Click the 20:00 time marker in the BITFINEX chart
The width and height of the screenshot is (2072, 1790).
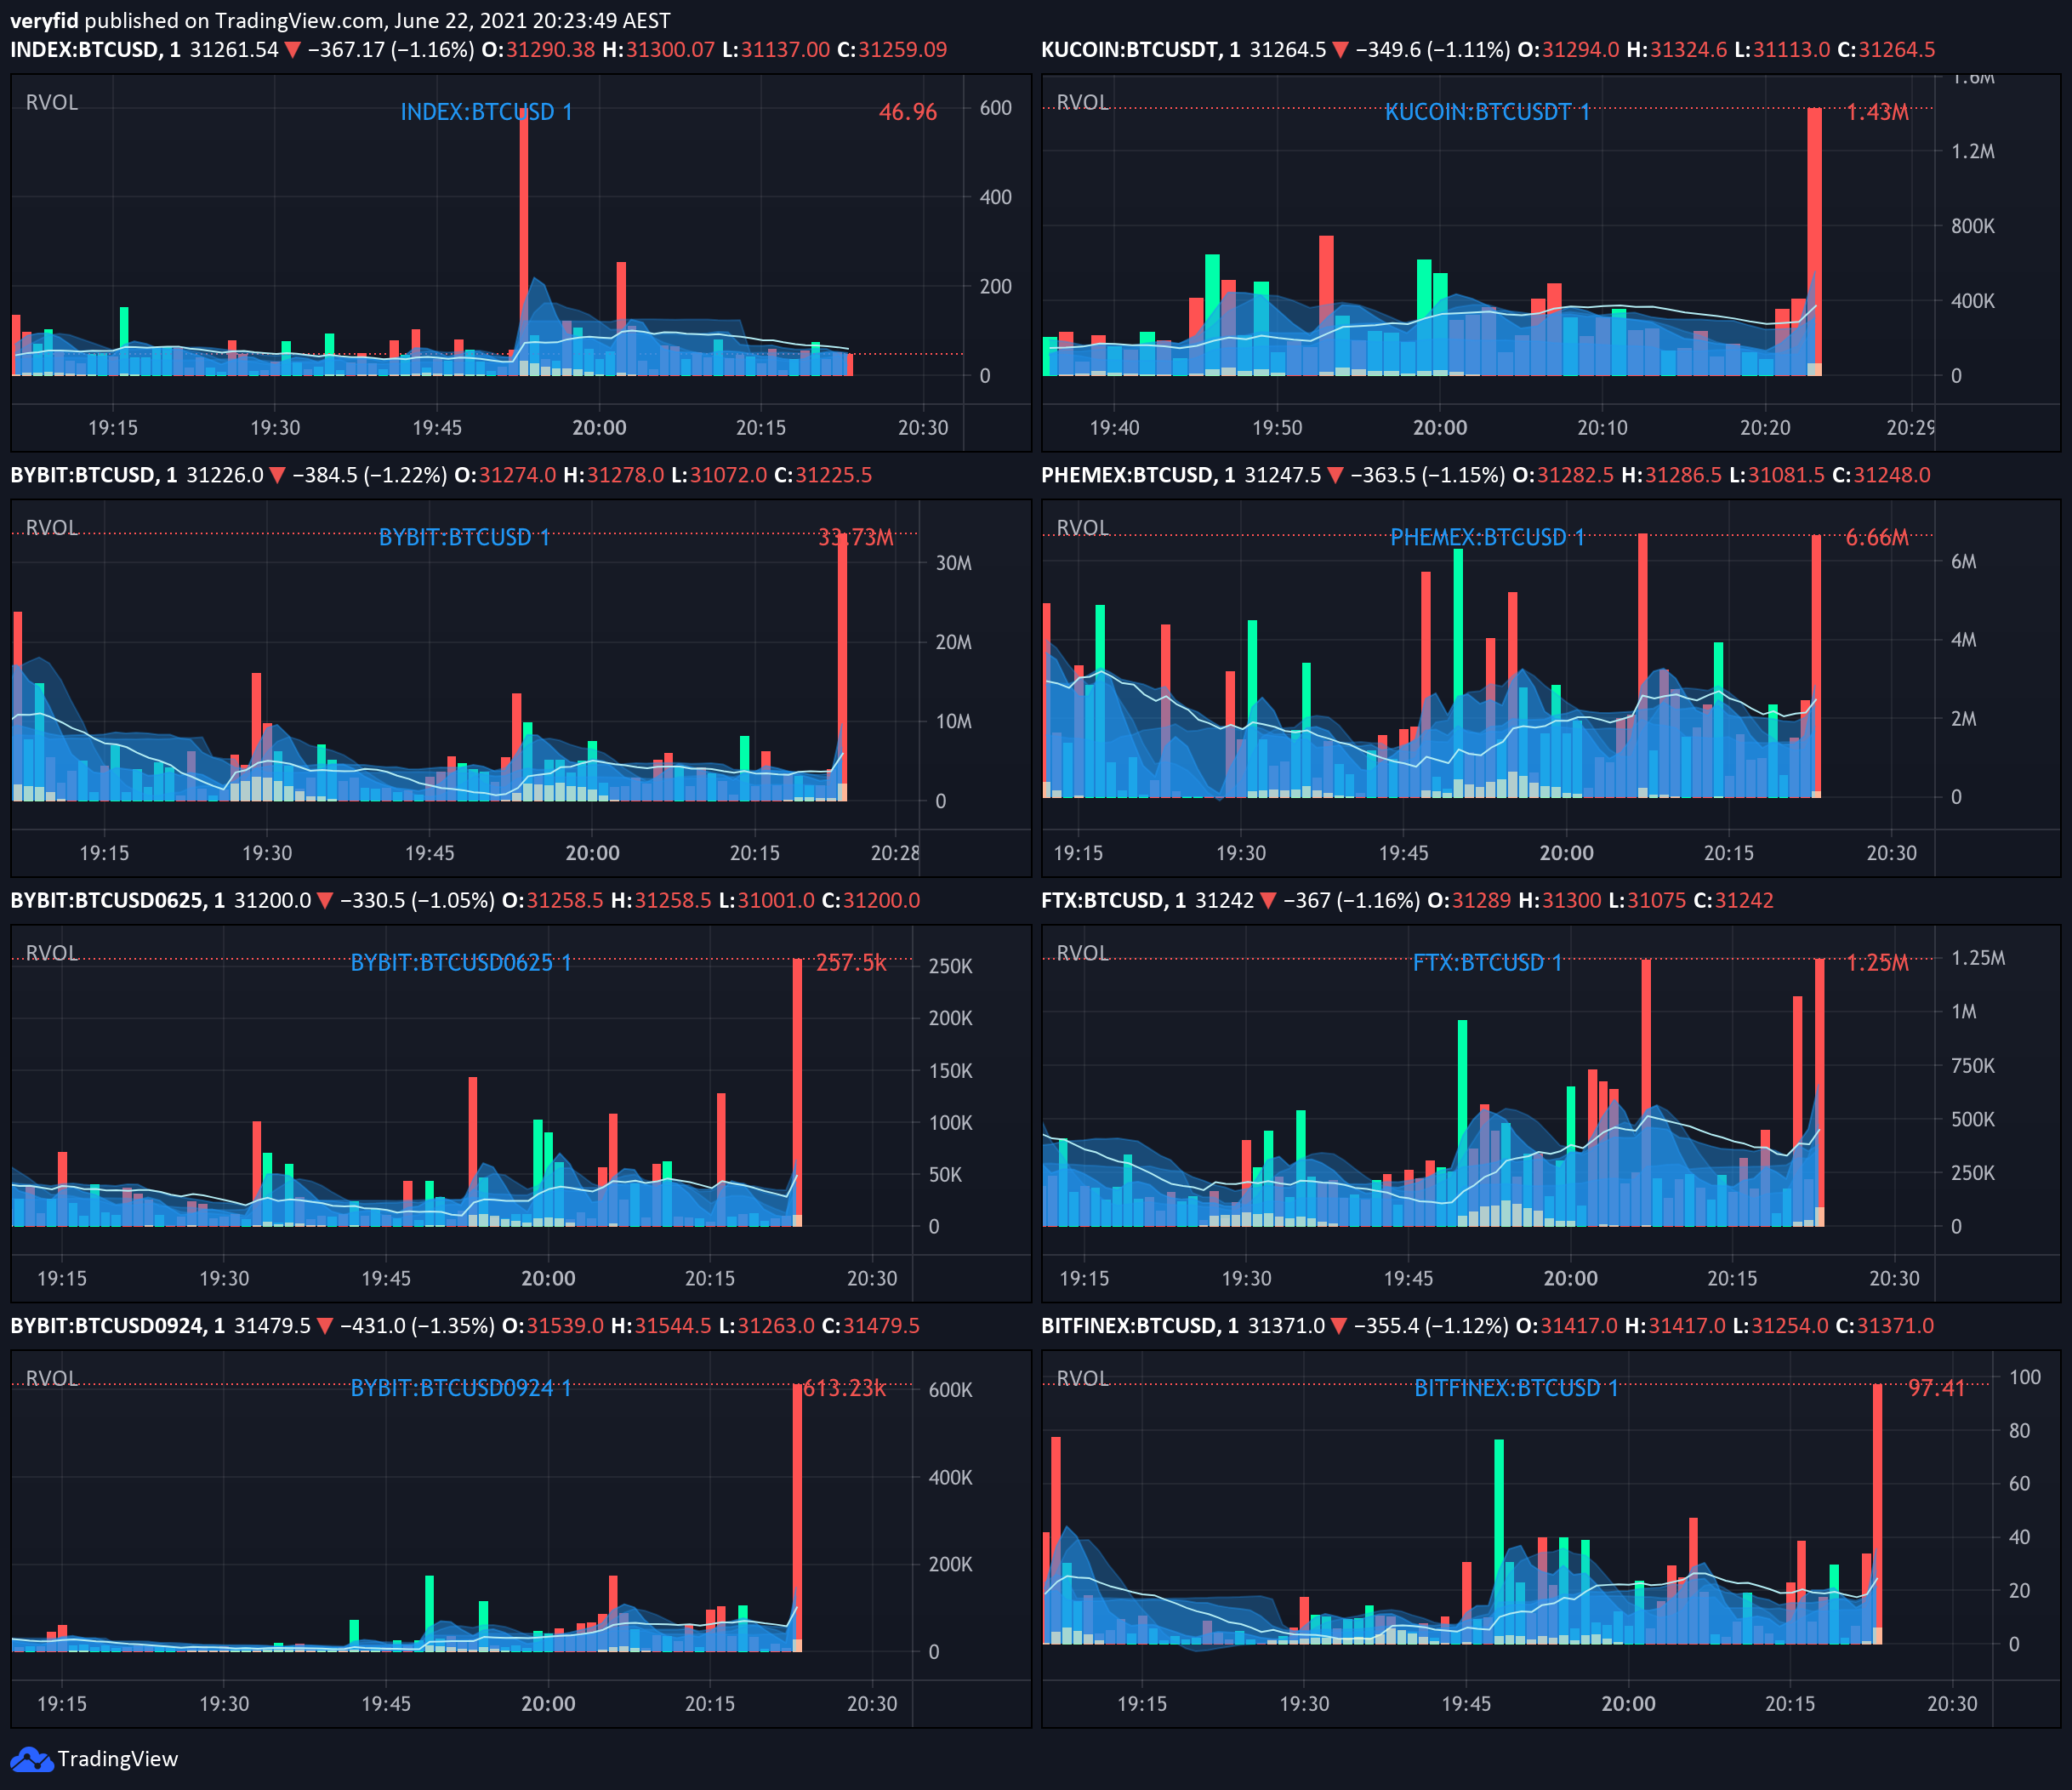point(1628,1703)
